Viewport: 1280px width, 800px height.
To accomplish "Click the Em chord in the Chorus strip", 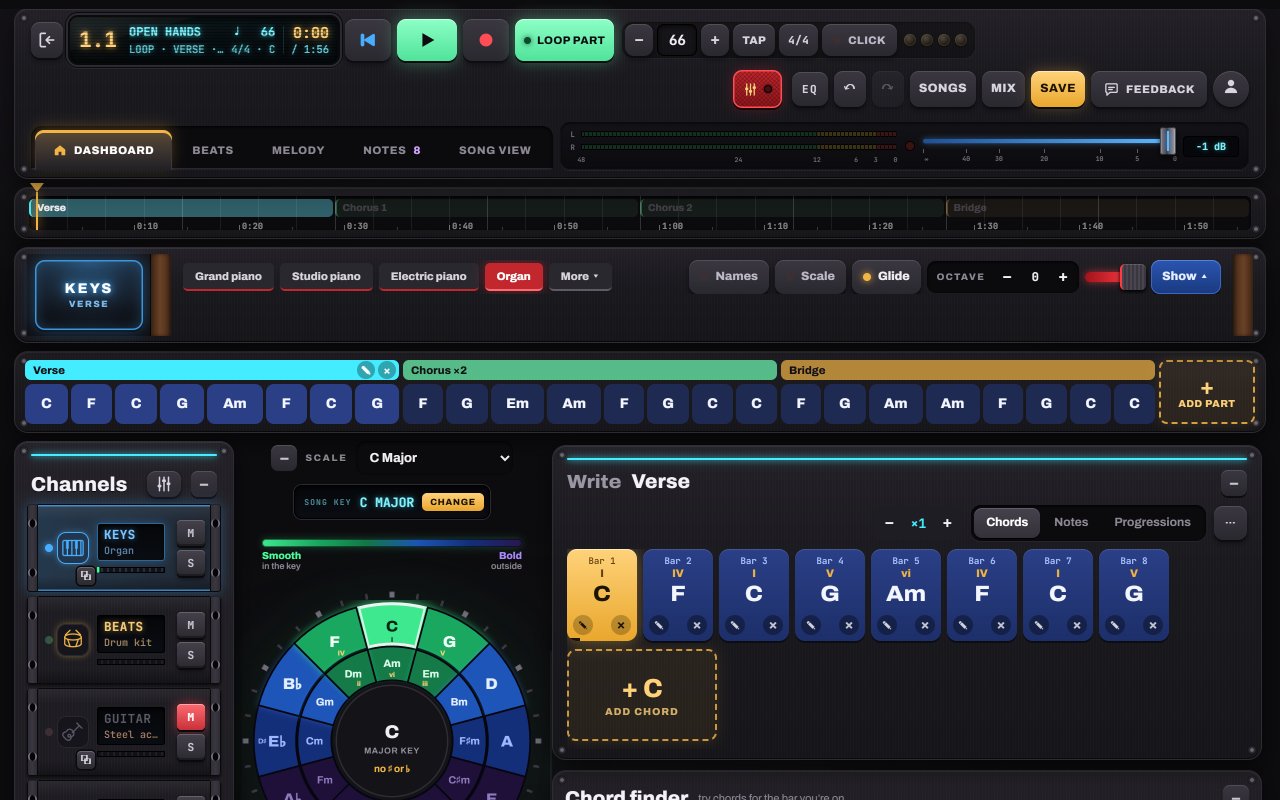I will pos(517,403).
